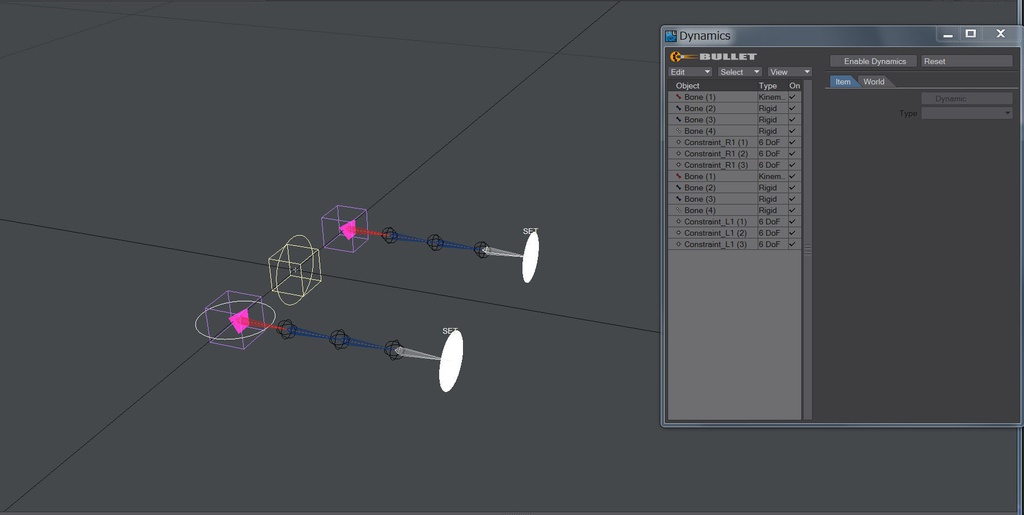The width and height of the screenshot is (1024, 515).
Task: Click the Bullet logo in Dynamics panel
Action: (714, 57)
